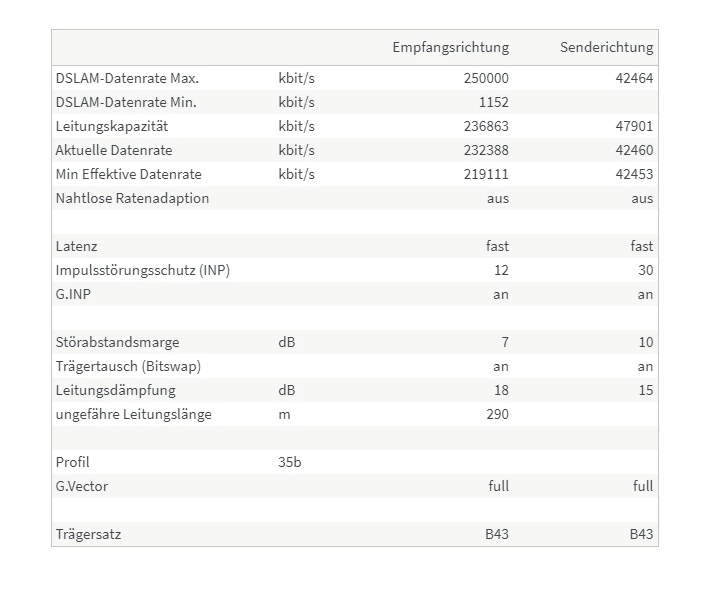Click the Störabstandsmarge row label

[x=117, y=342]
